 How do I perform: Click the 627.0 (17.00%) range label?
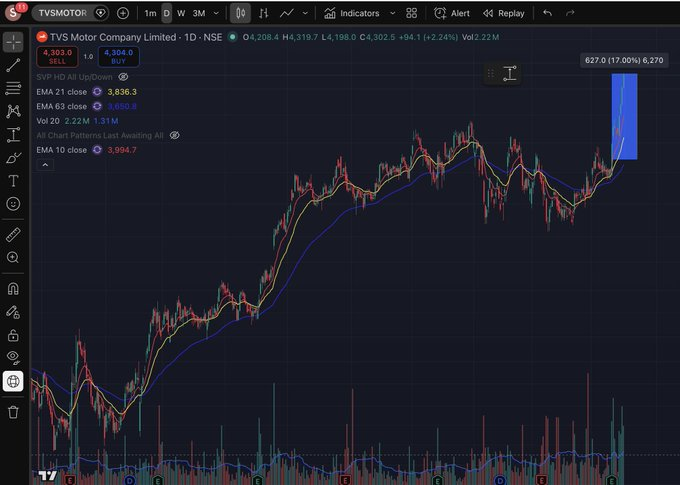click(x=624, y=60)
